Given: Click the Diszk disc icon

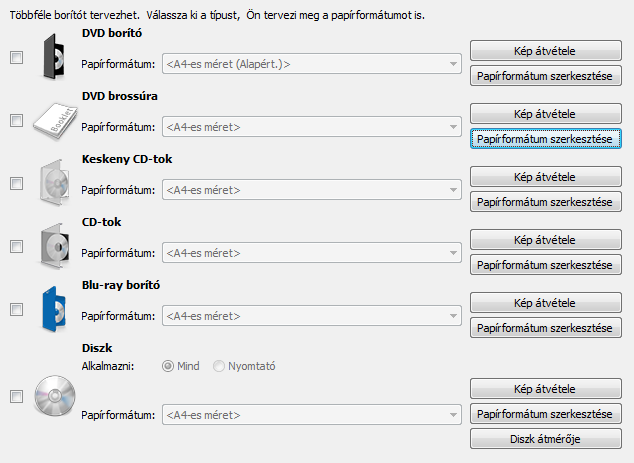Looking at the screenshot, I should pos(55,396).
